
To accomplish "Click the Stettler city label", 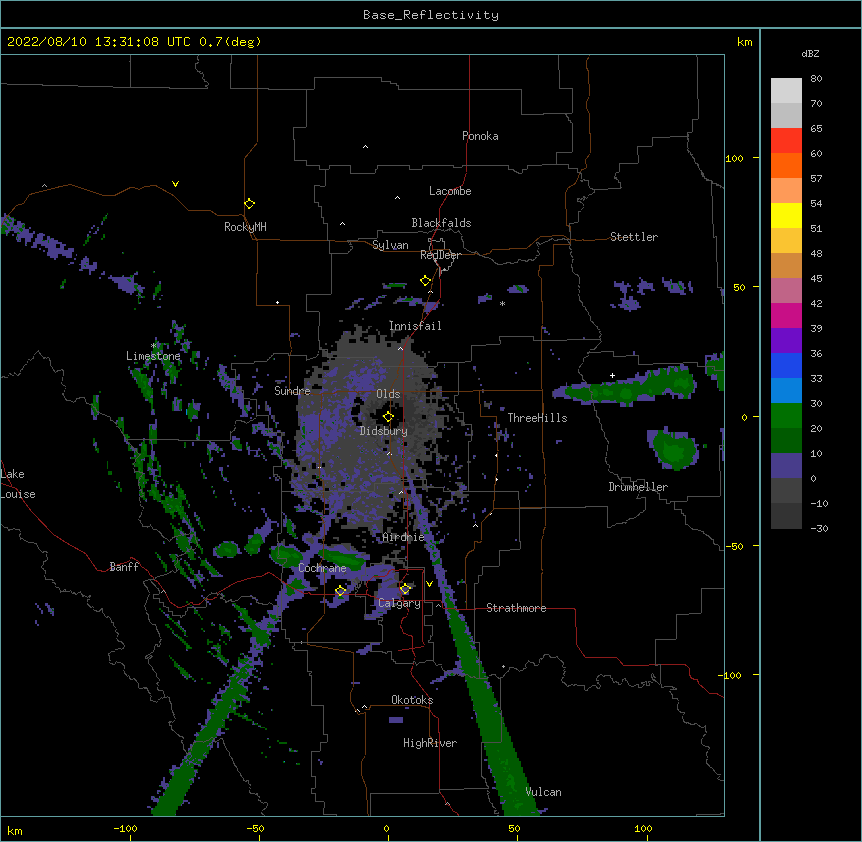I will tap(634, 237).
